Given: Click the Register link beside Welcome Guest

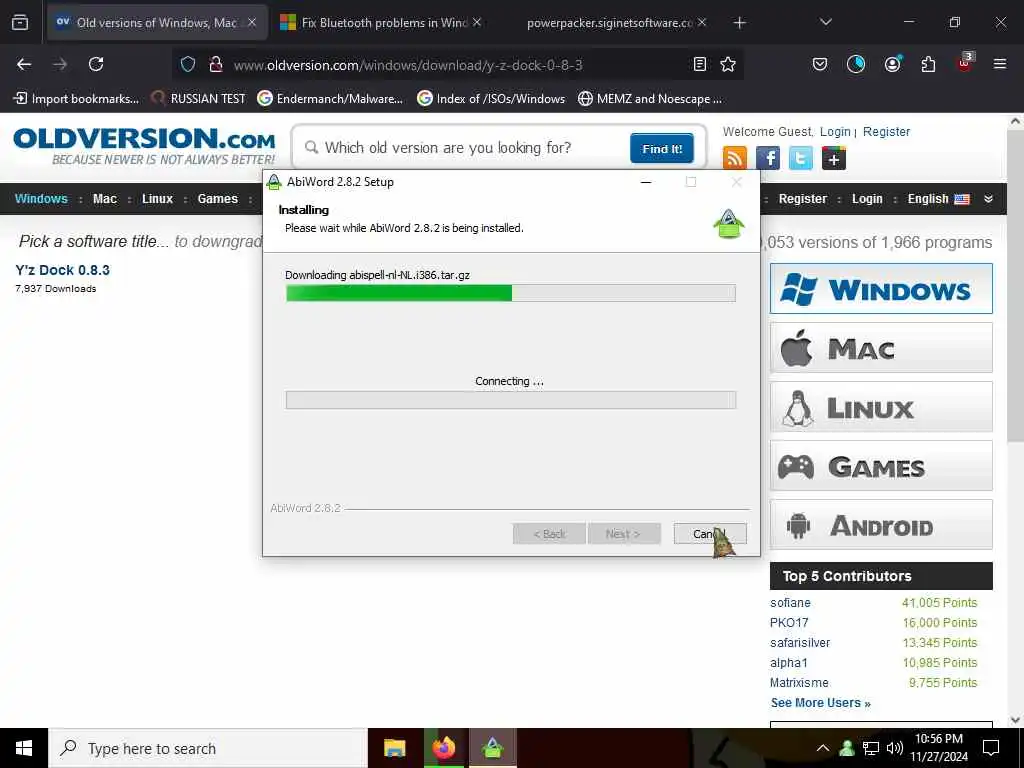Looking at the screenshot, I should coord(886,131).
